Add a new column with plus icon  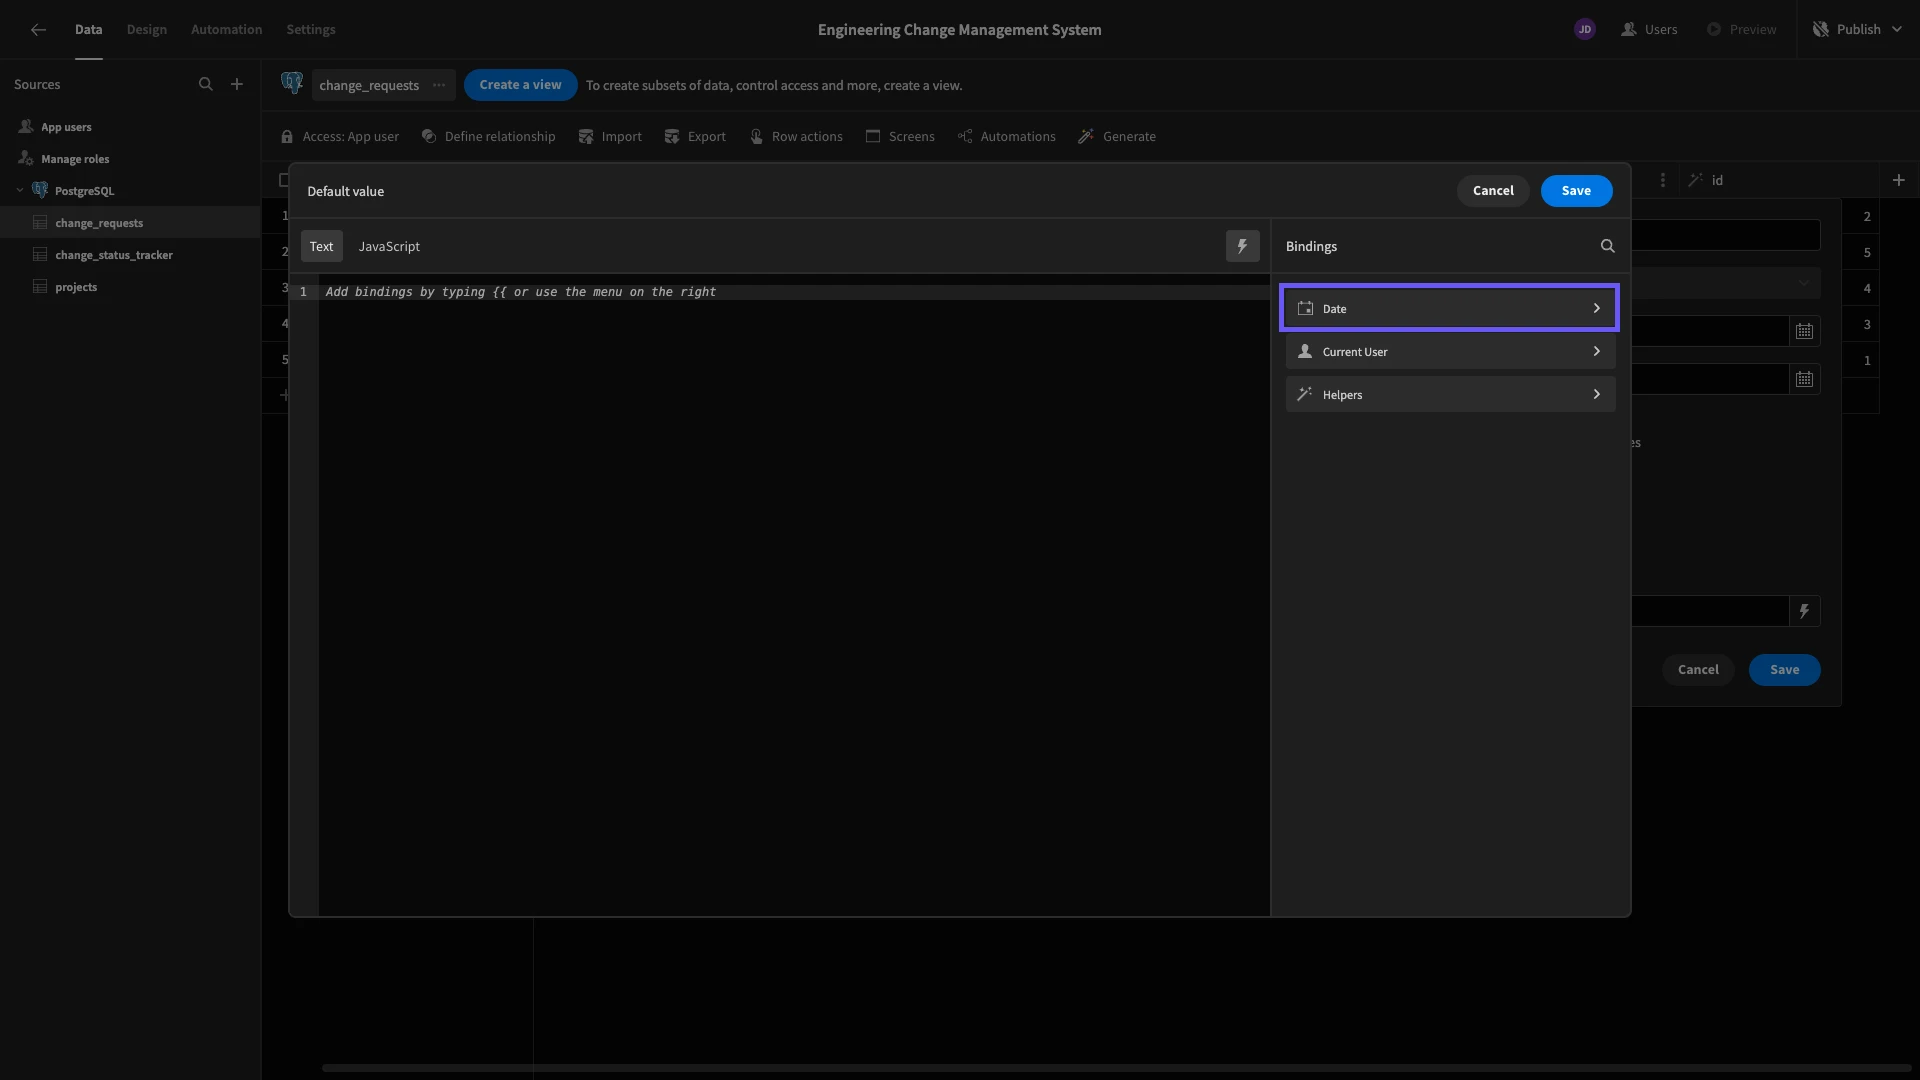(1898, 180)
